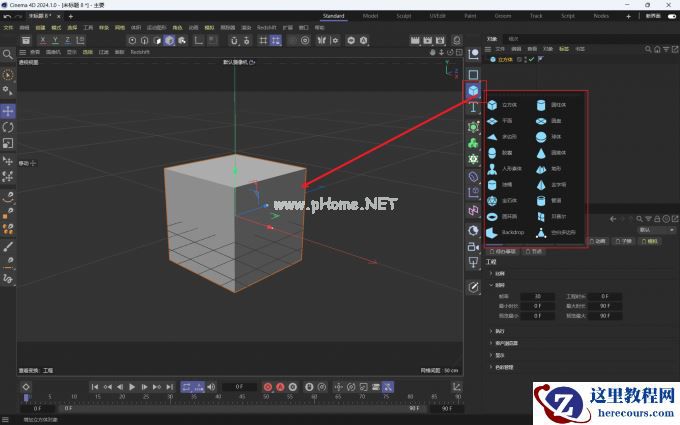
Task: Select the Scale tool in left toolbar
Action: tap(8, 143)
